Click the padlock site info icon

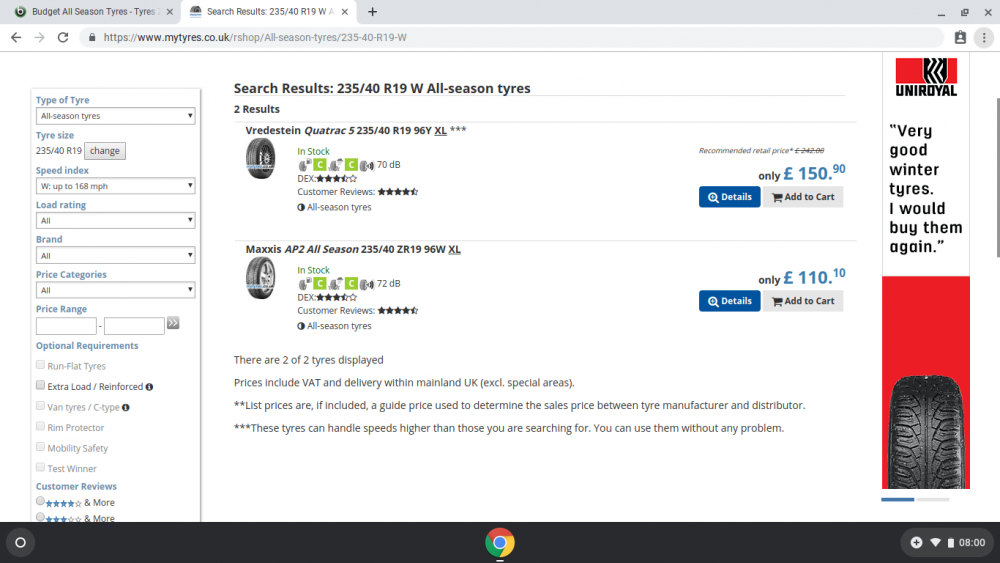pyautogui.click(x=92, y=38)
